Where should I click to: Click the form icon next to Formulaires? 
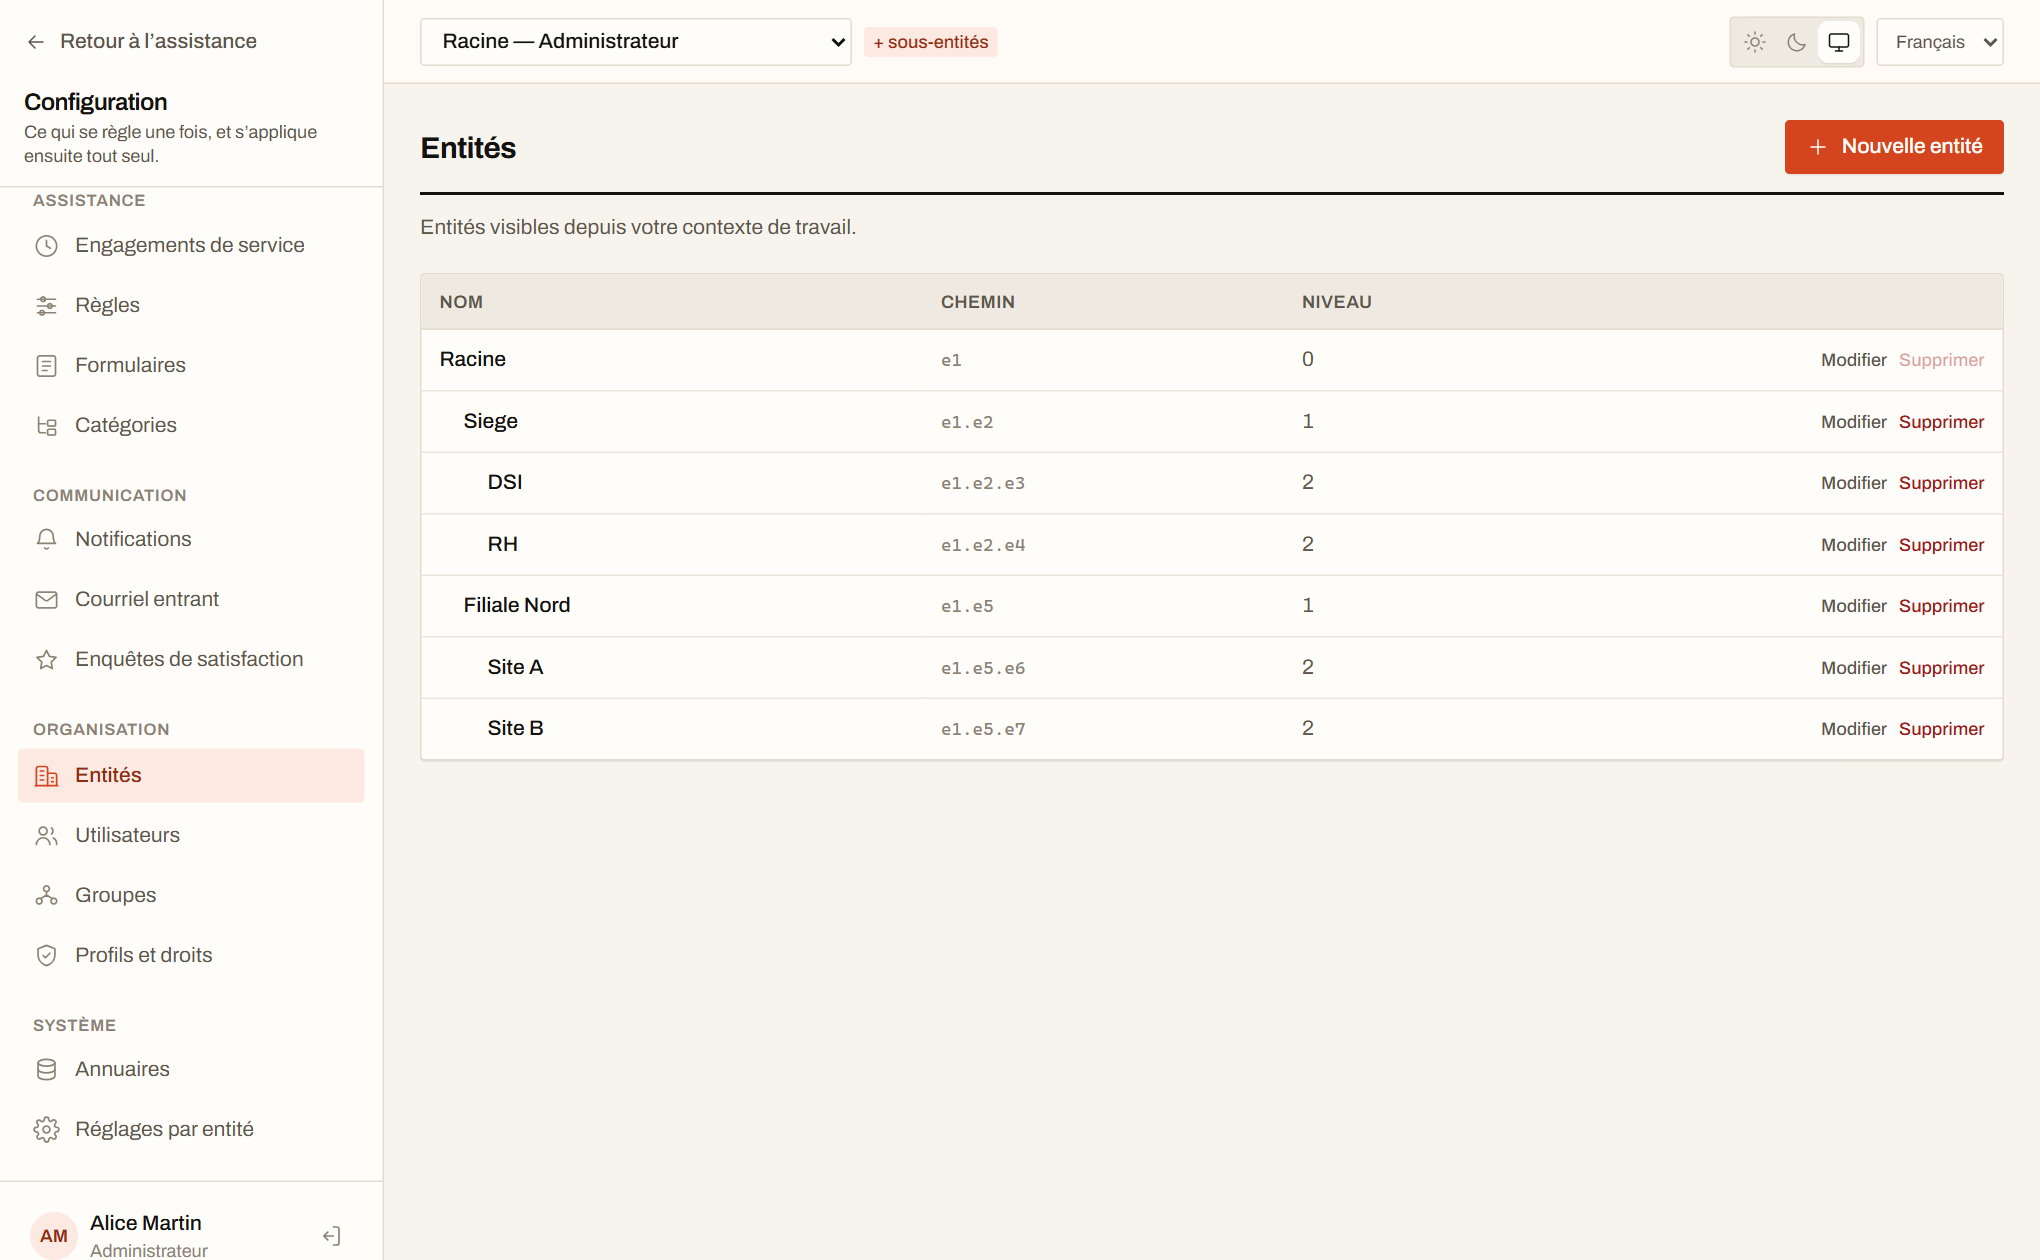pyautogui.click(x=46, y=366)
